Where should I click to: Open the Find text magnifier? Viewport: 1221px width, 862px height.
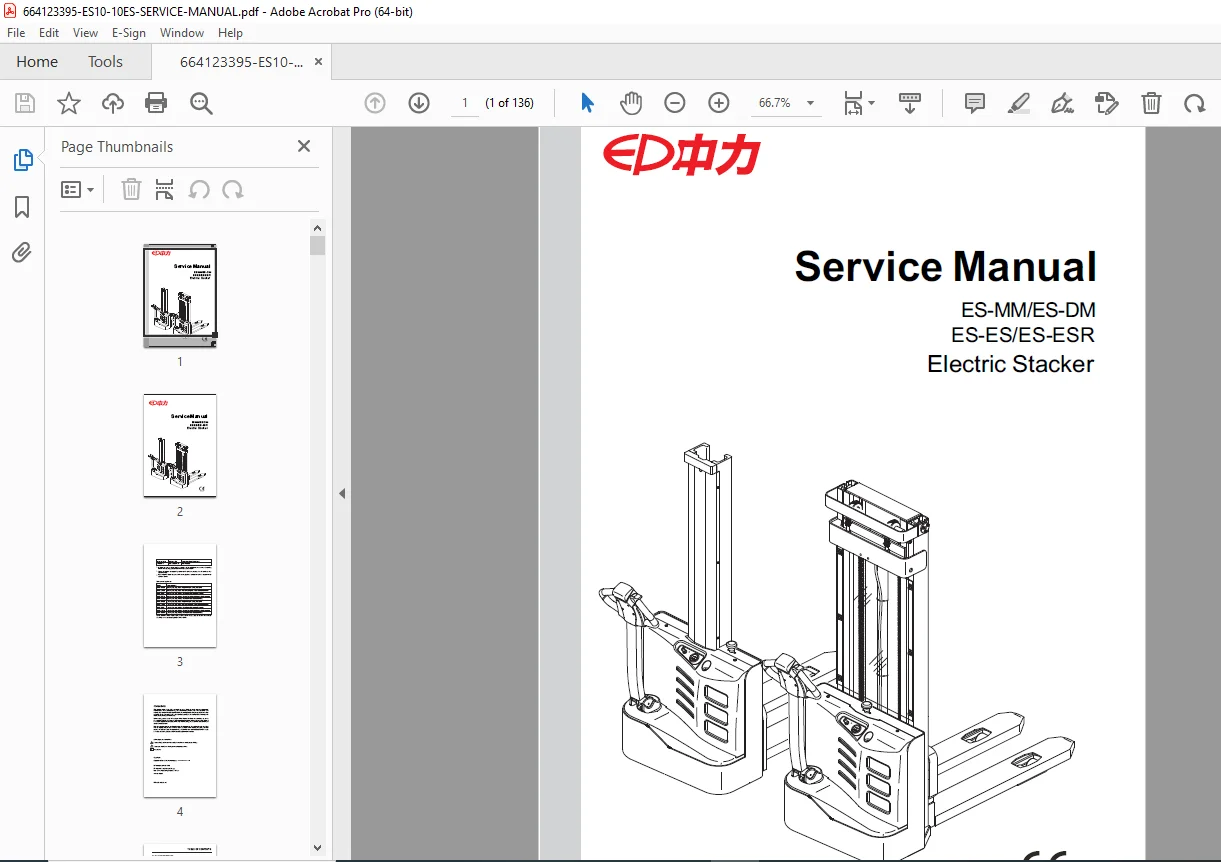point(201,103)
